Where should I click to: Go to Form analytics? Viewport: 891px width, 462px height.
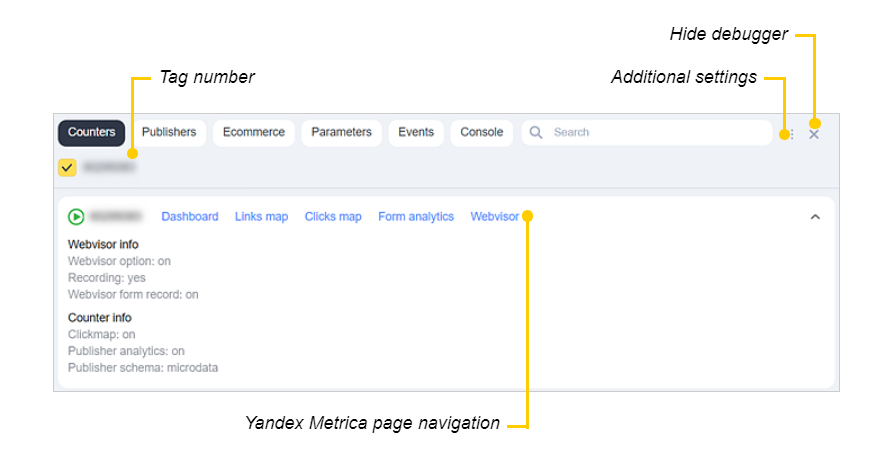416,216
